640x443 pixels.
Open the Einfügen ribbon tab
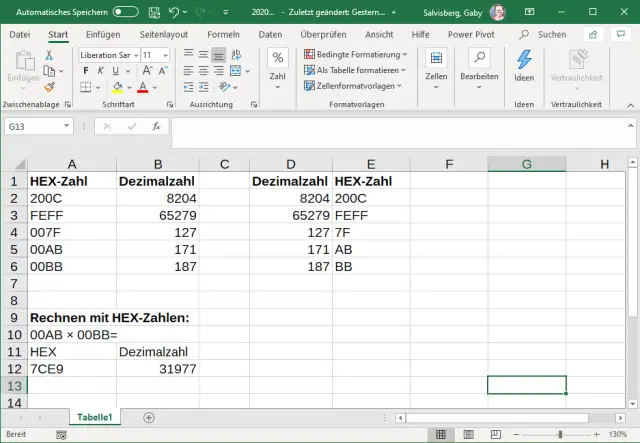[x=102, y=34]
